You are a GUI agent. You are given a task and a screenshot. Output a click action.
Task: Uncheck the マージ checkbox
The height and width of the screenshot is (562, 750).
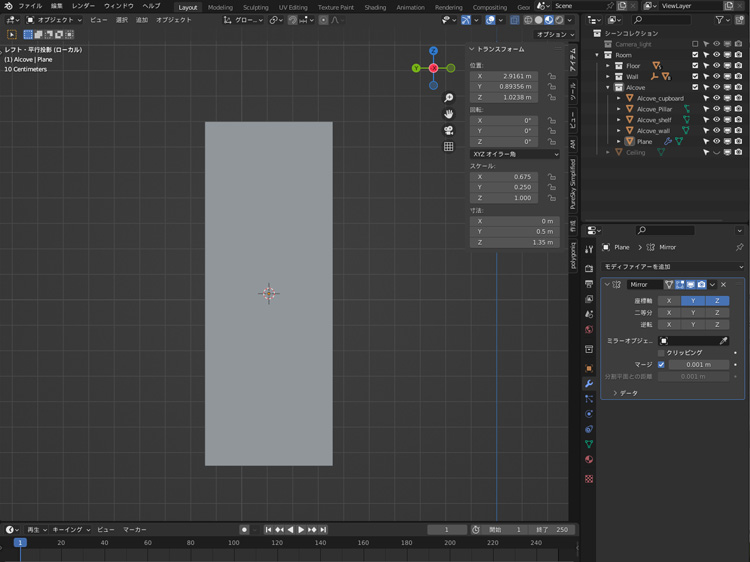click(x=661, y=365)
